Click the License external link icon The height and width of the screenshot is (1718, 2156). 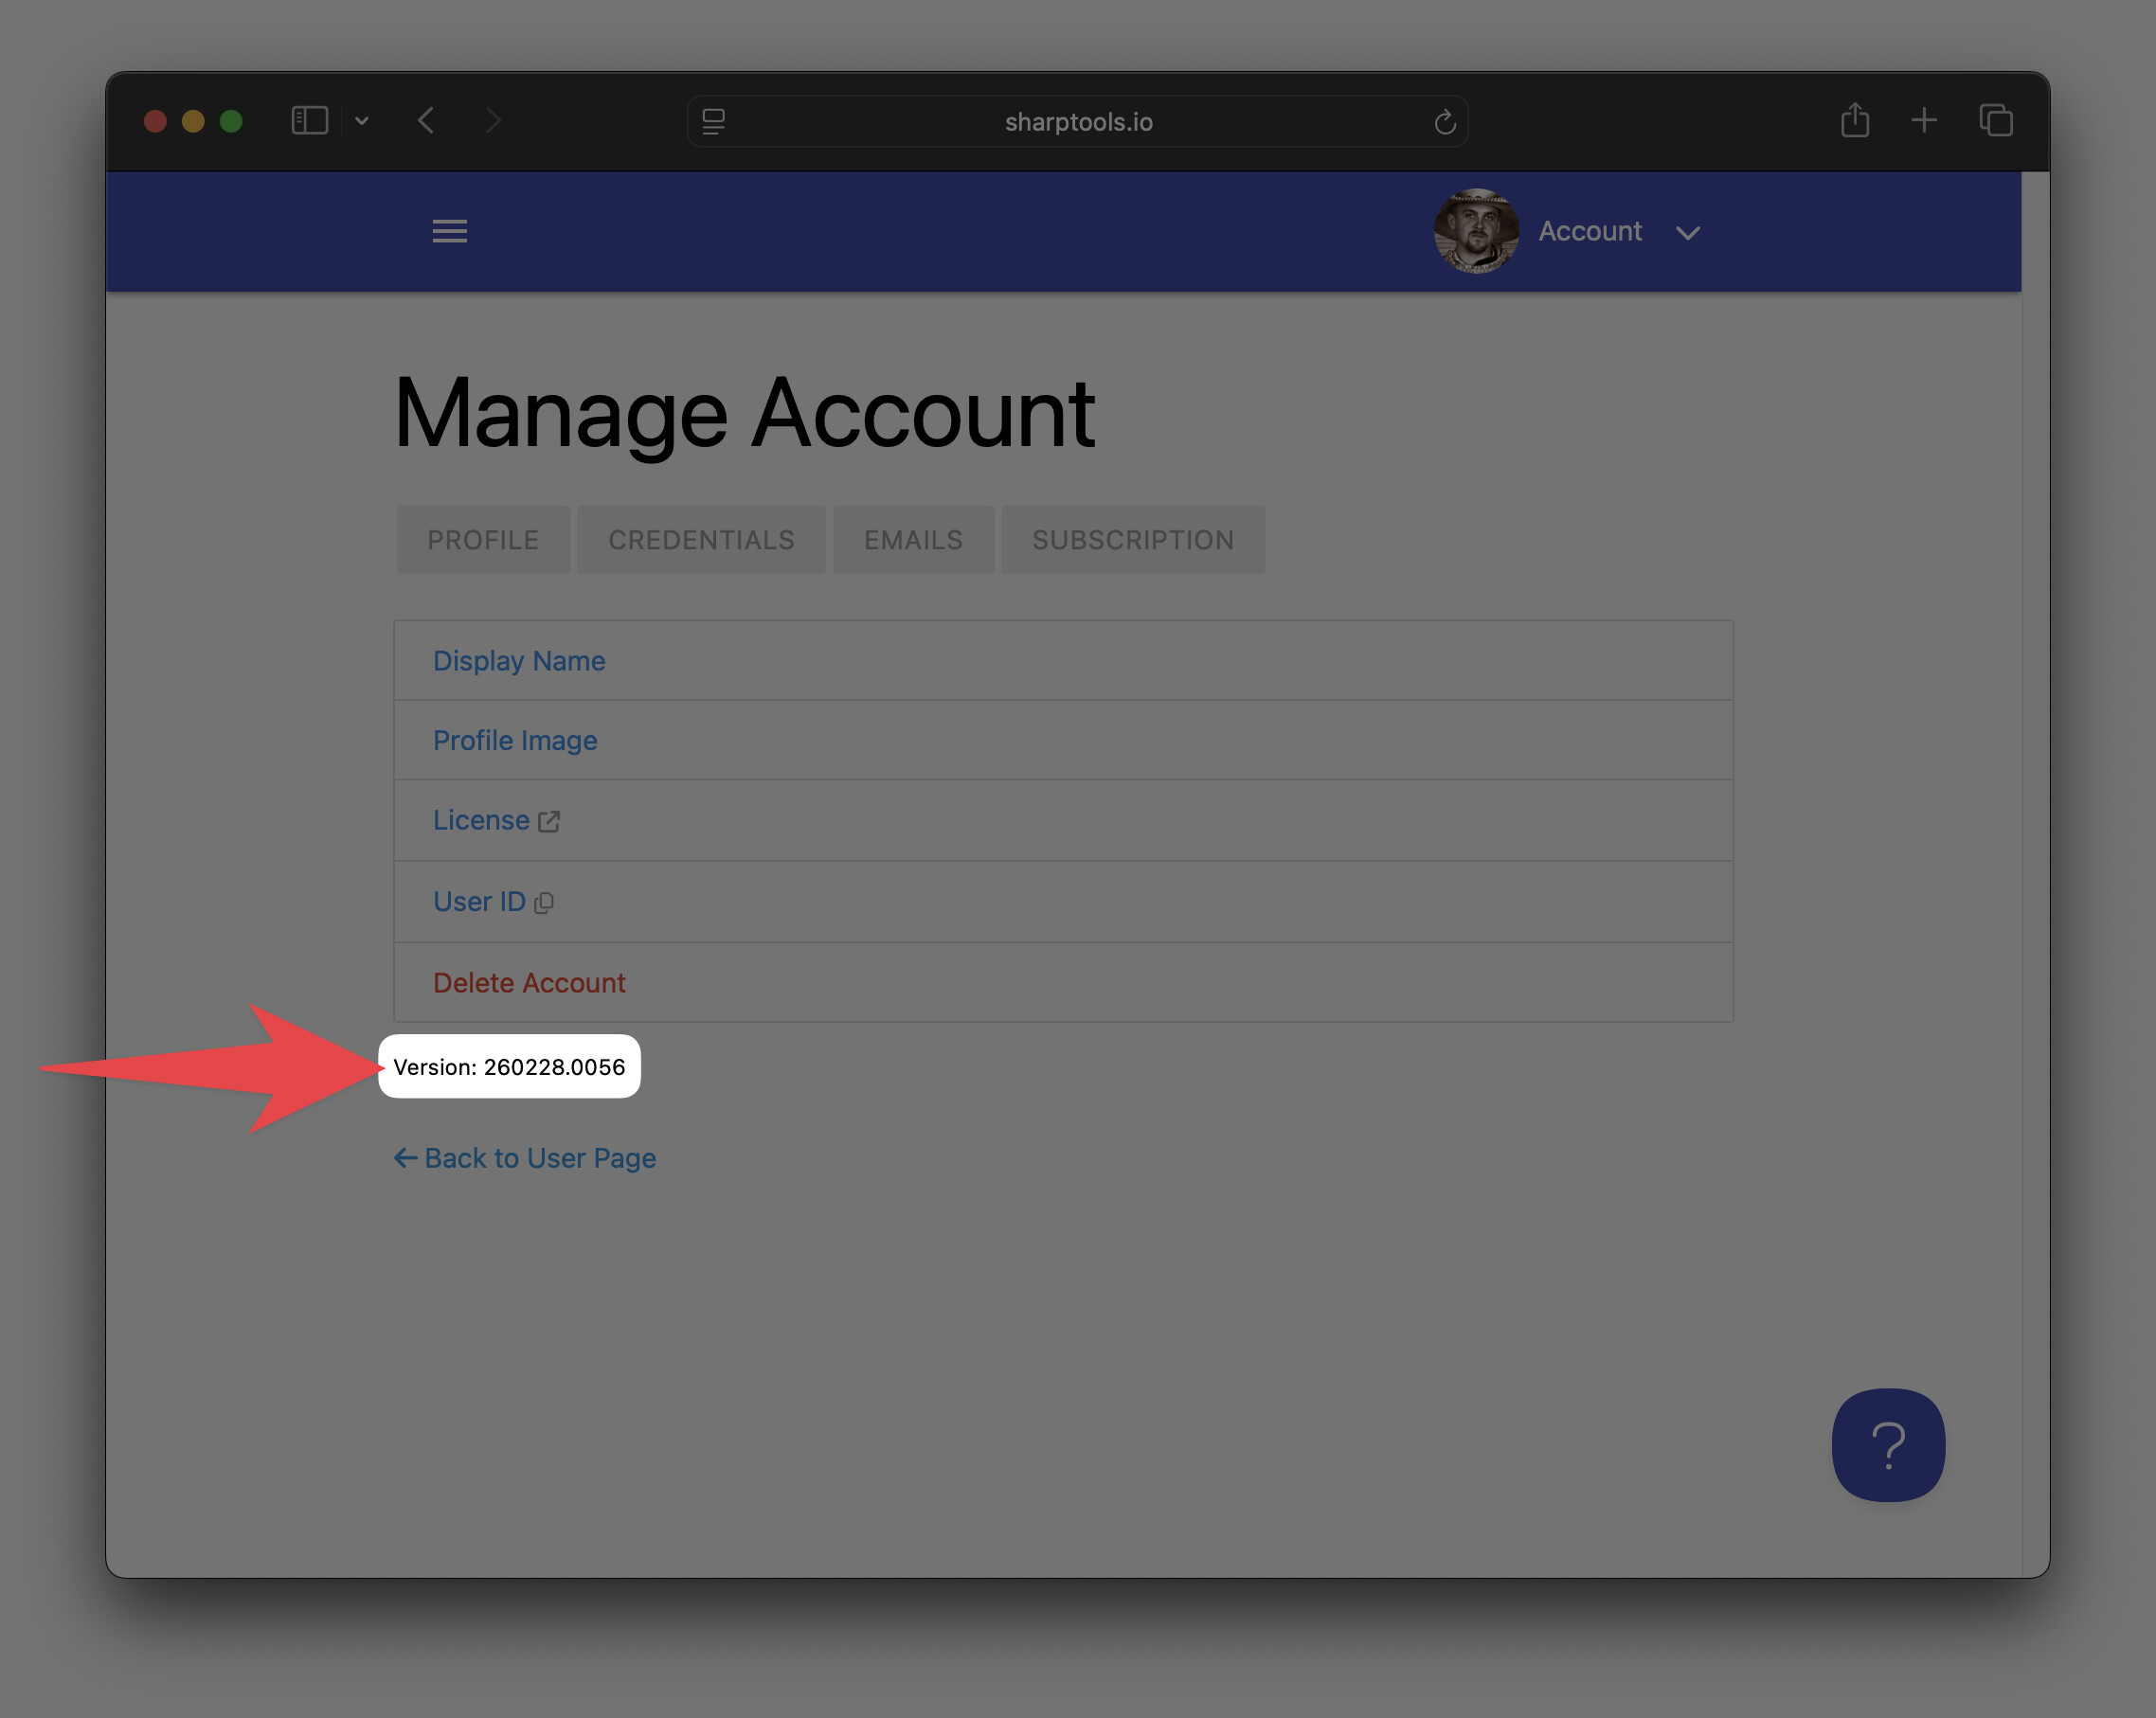tap(548, 821)
